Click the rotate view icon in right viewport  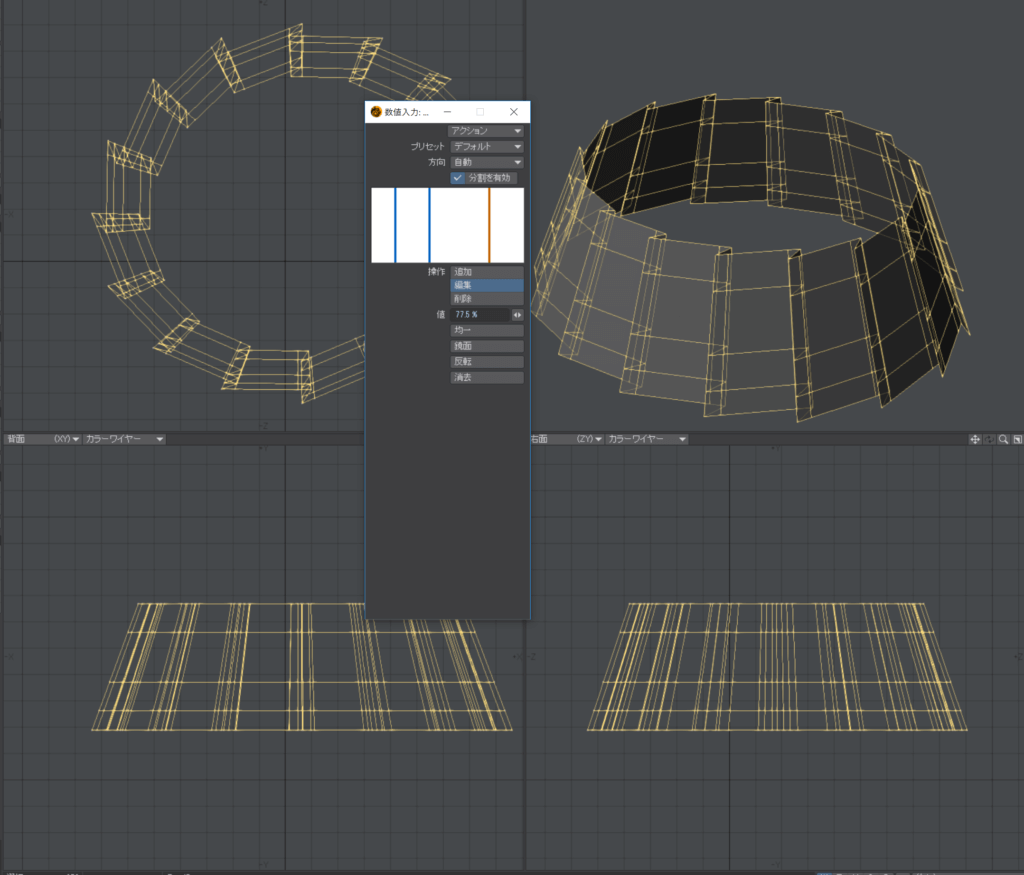(x=989, y=439)
